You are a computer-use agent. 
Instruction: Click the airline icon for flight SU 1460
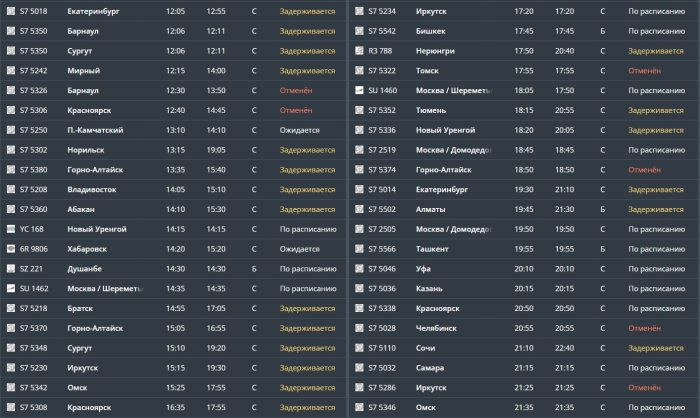tap(359, 90)
